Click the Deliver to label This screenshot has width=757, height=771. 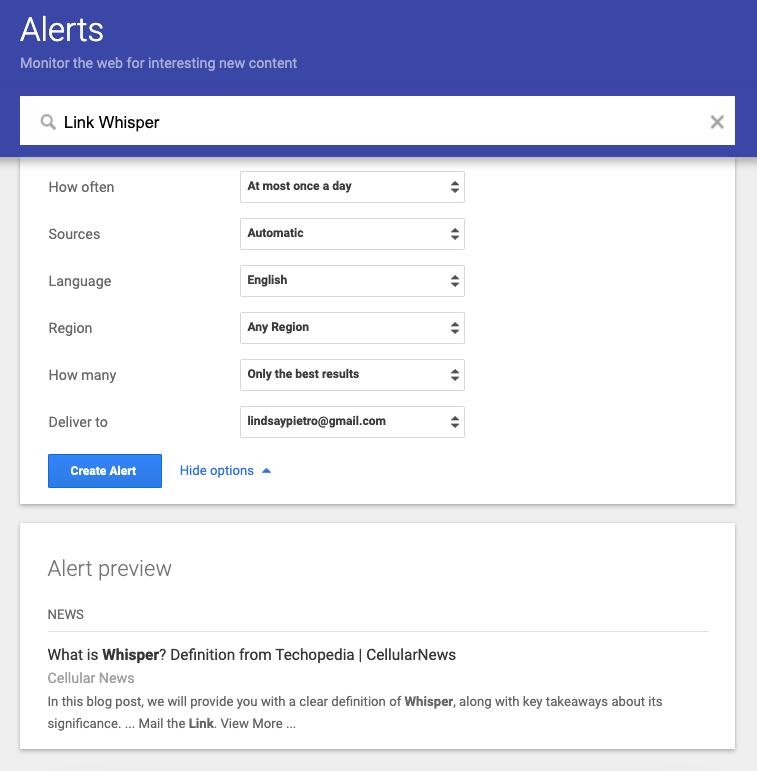[78, 422]
